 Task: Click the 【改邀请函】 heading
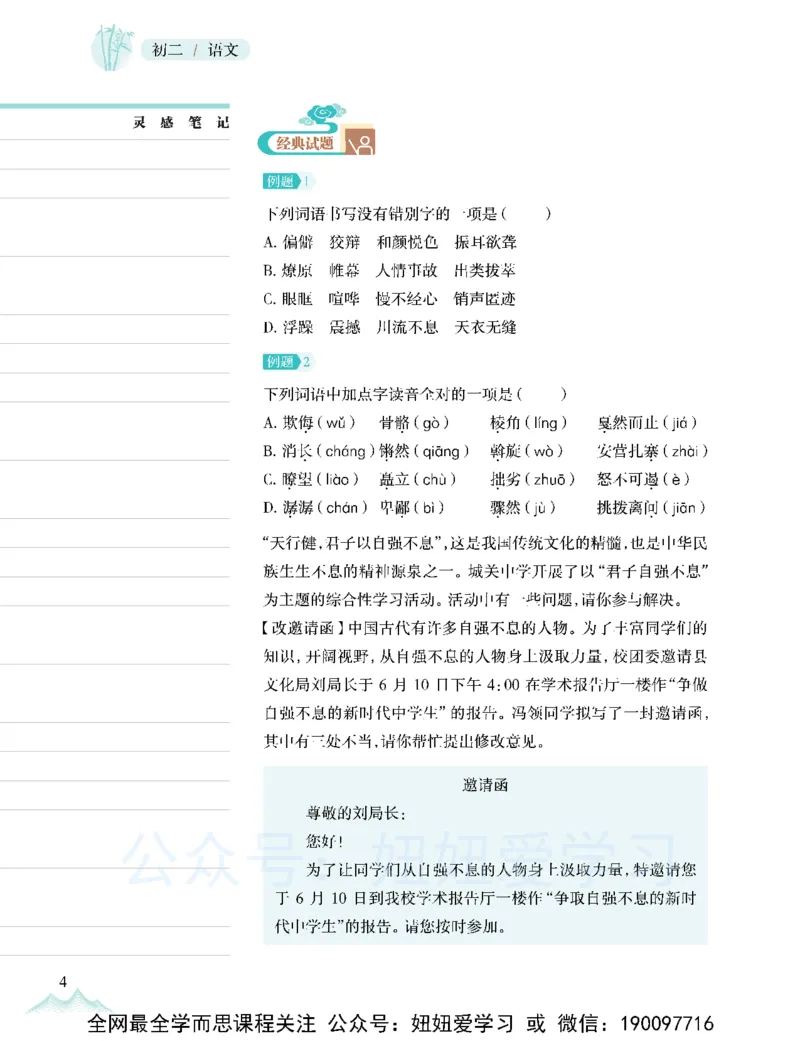[301, 629]
